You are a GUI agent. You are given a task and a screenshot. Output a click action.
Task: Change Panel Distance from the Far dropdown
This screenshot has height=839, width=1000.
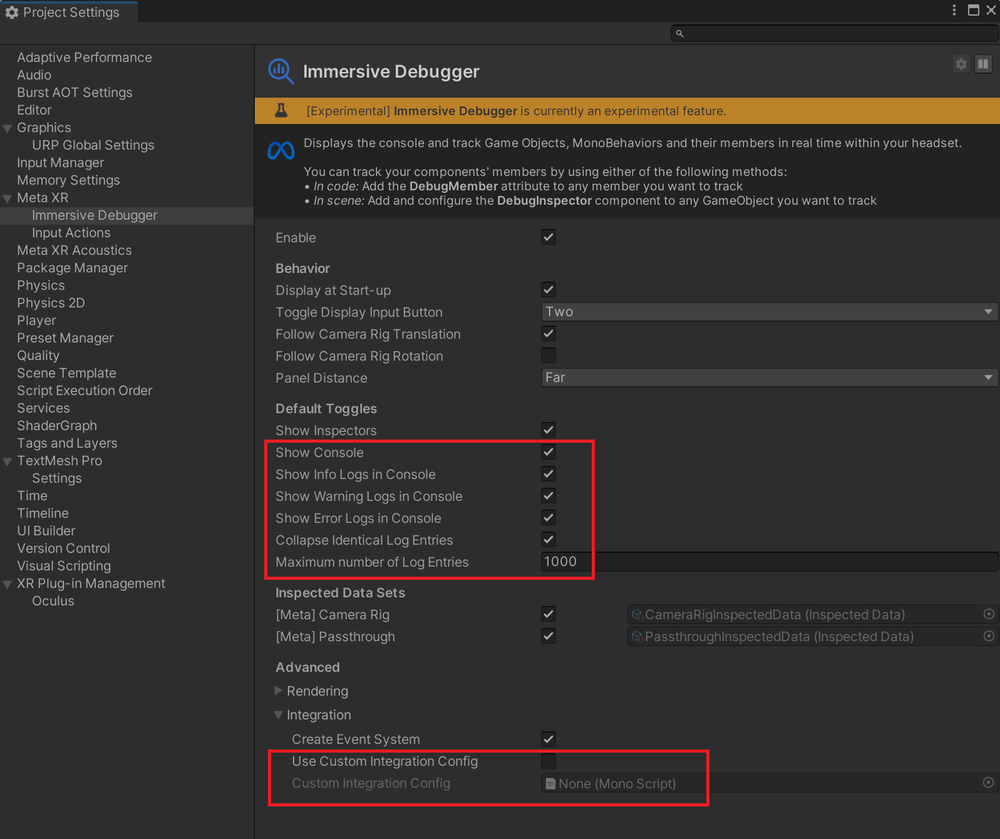coord(768,377)
